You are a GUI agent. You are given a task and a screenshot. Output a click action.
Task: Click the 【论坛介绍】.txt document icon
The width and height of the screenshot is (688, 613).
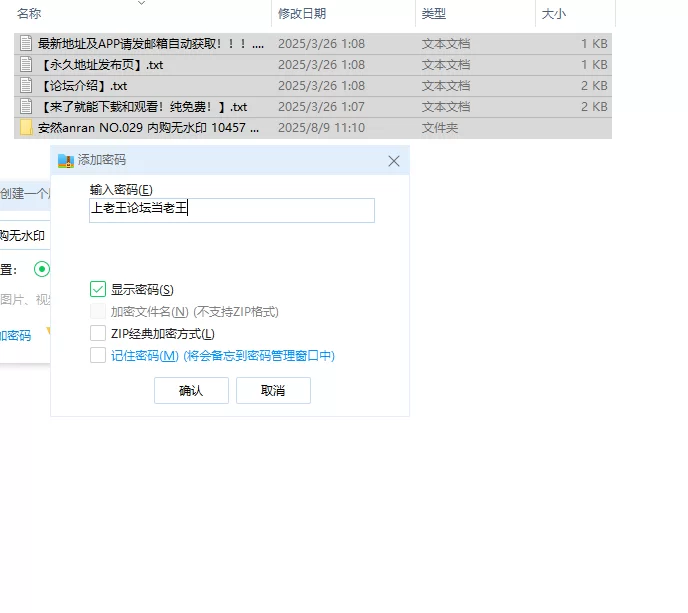click(27, 86)
